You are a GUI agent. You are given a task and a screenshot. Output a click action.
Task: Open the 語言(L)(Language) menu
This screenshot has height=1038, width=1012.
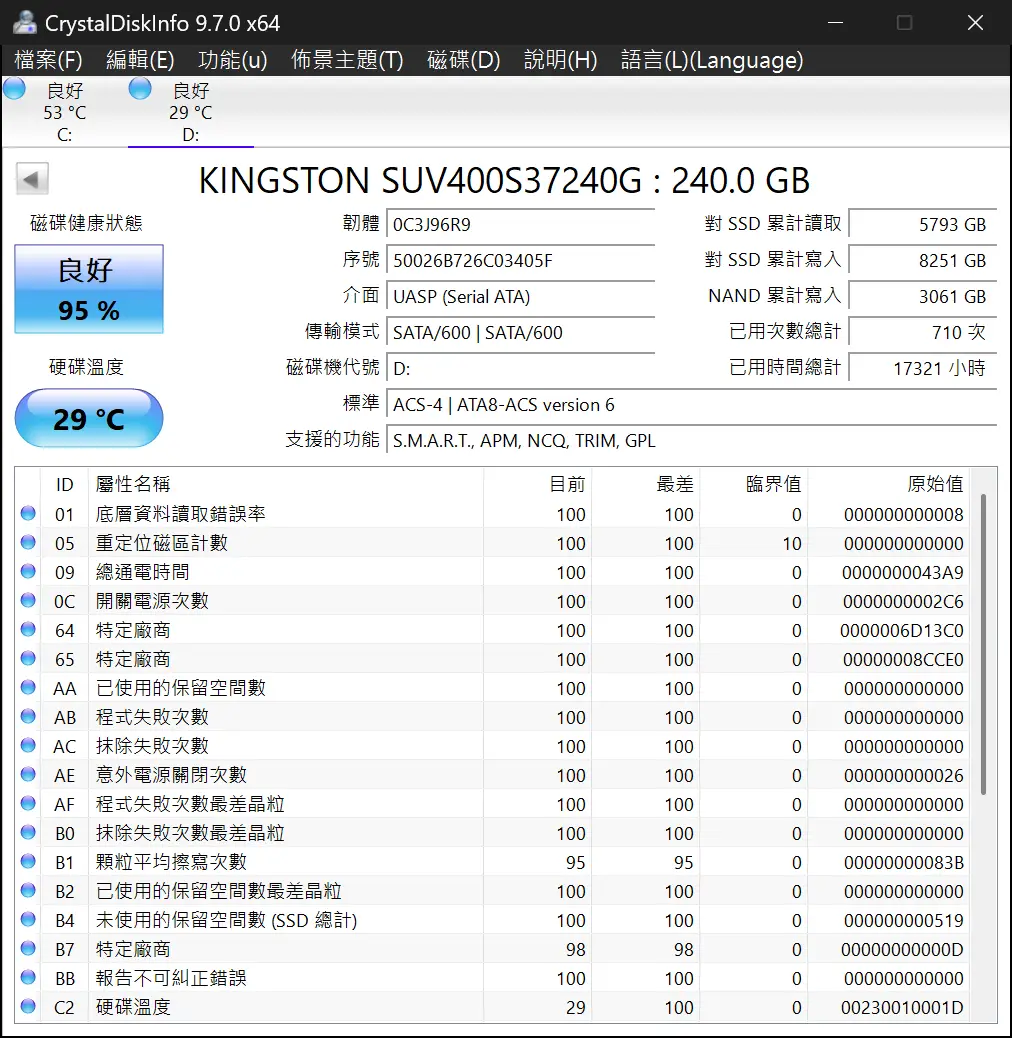[x=712, y=60]
